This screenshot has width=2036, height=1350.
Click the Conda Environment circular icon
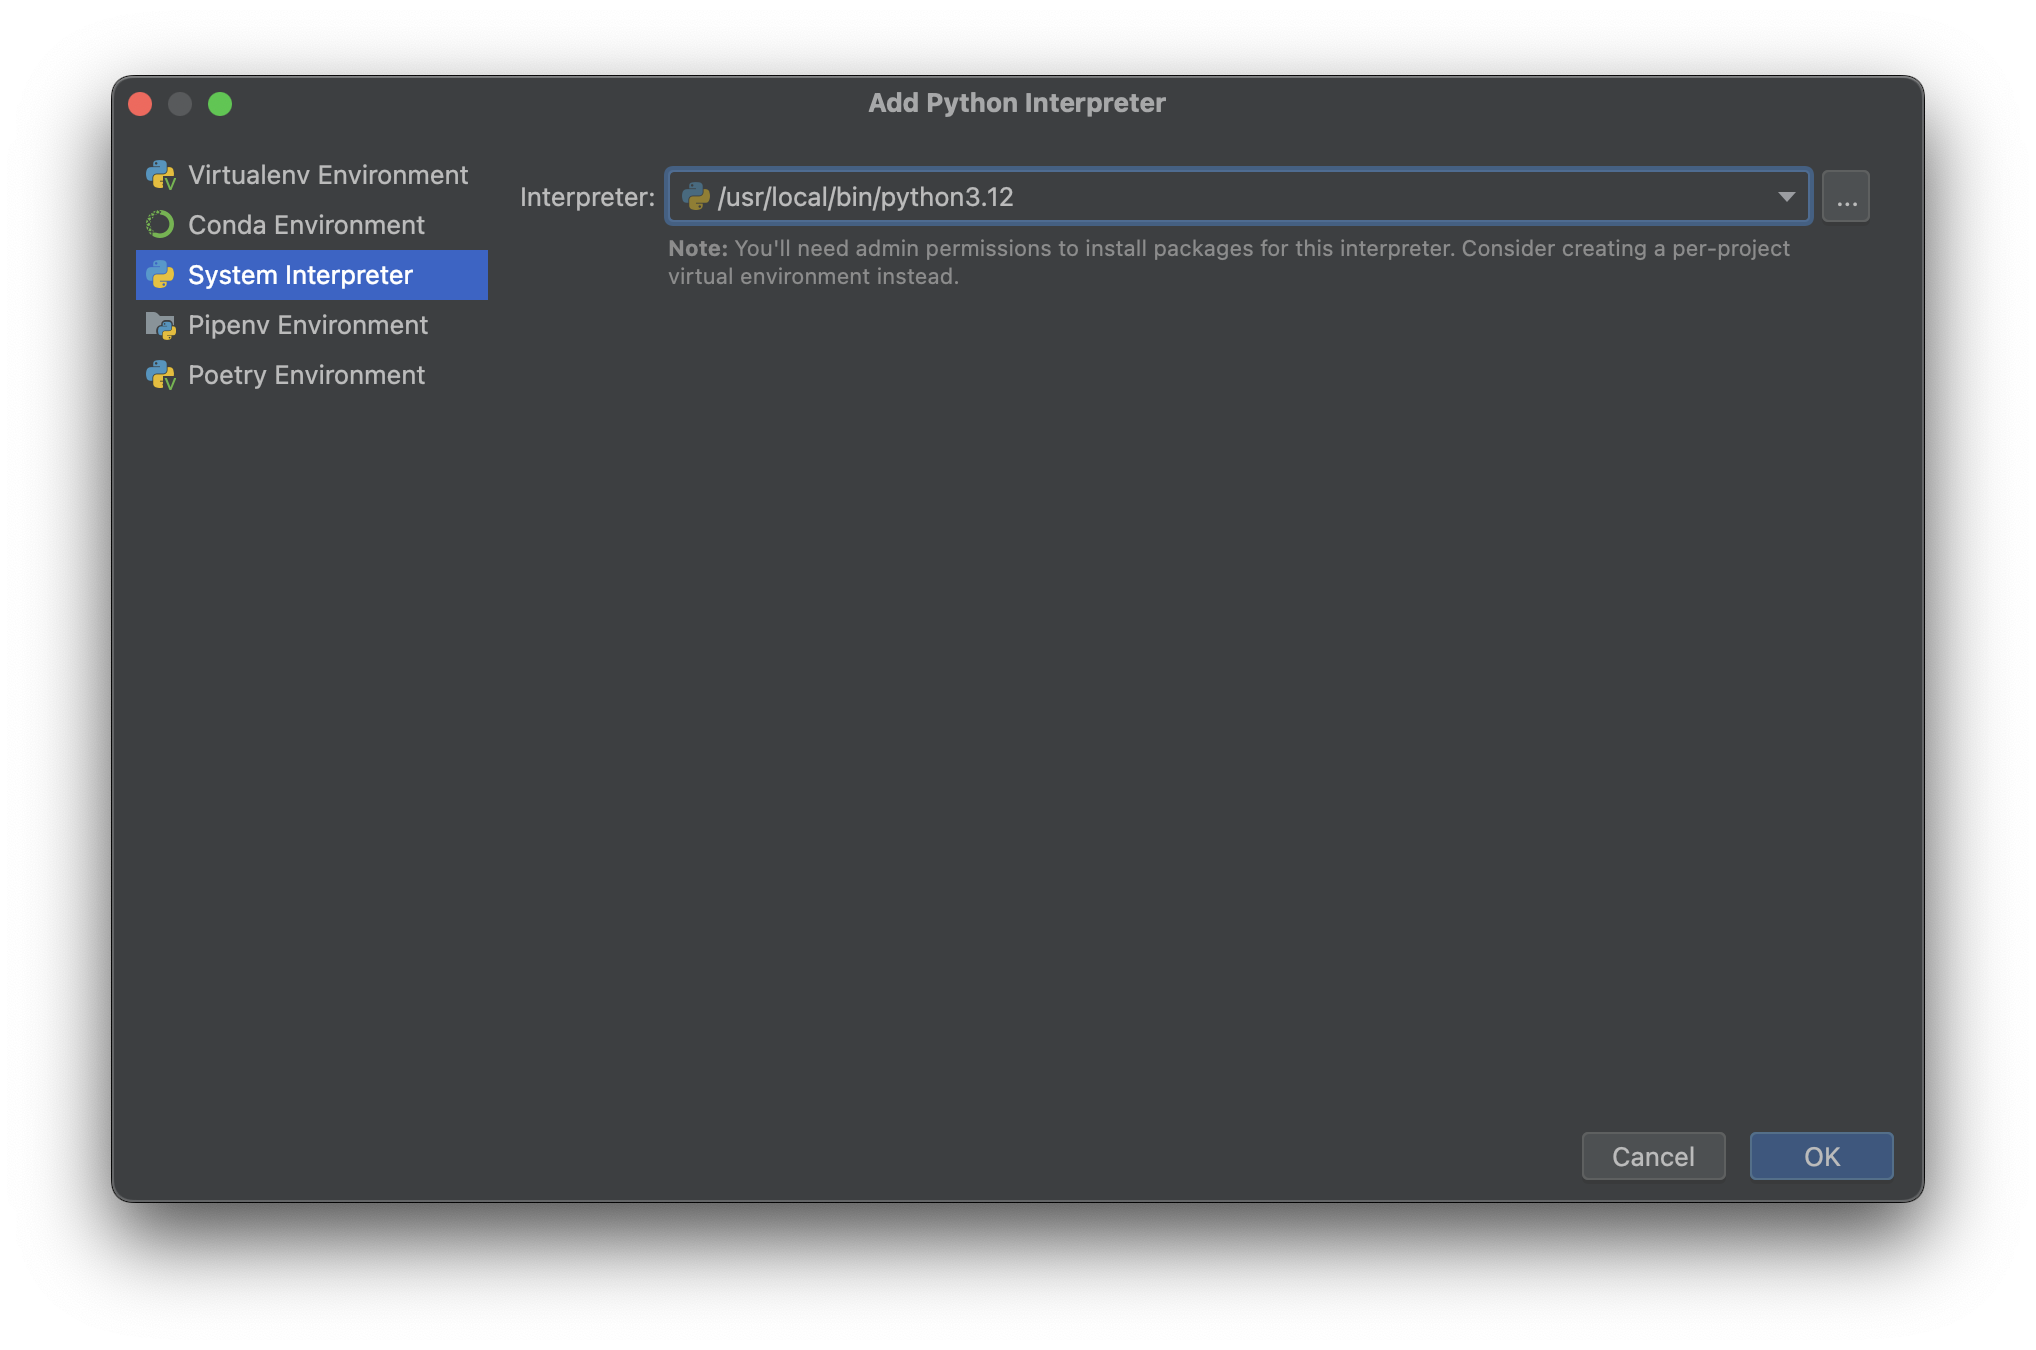tap(162, 224)
